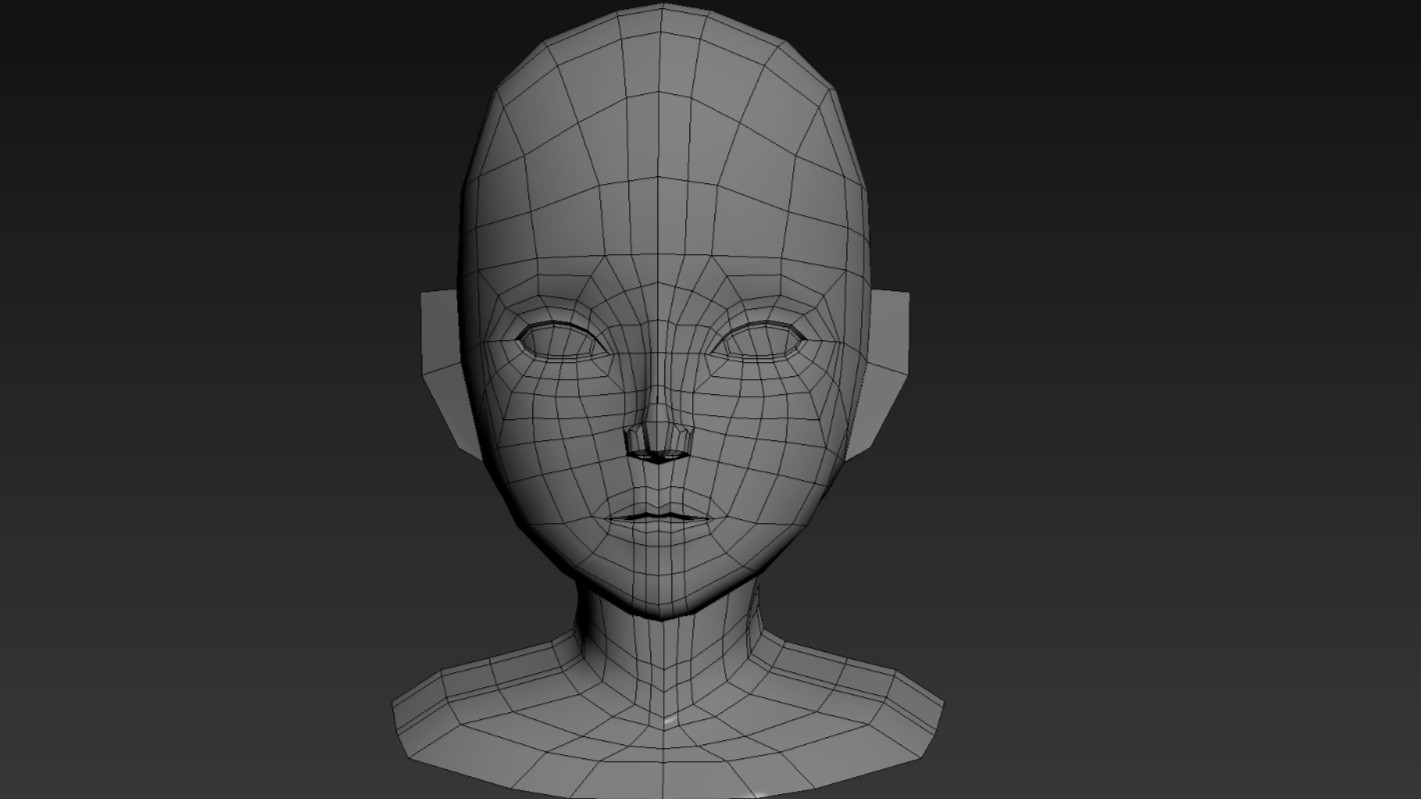Click the chin of the head model

(x=657, y=585)
